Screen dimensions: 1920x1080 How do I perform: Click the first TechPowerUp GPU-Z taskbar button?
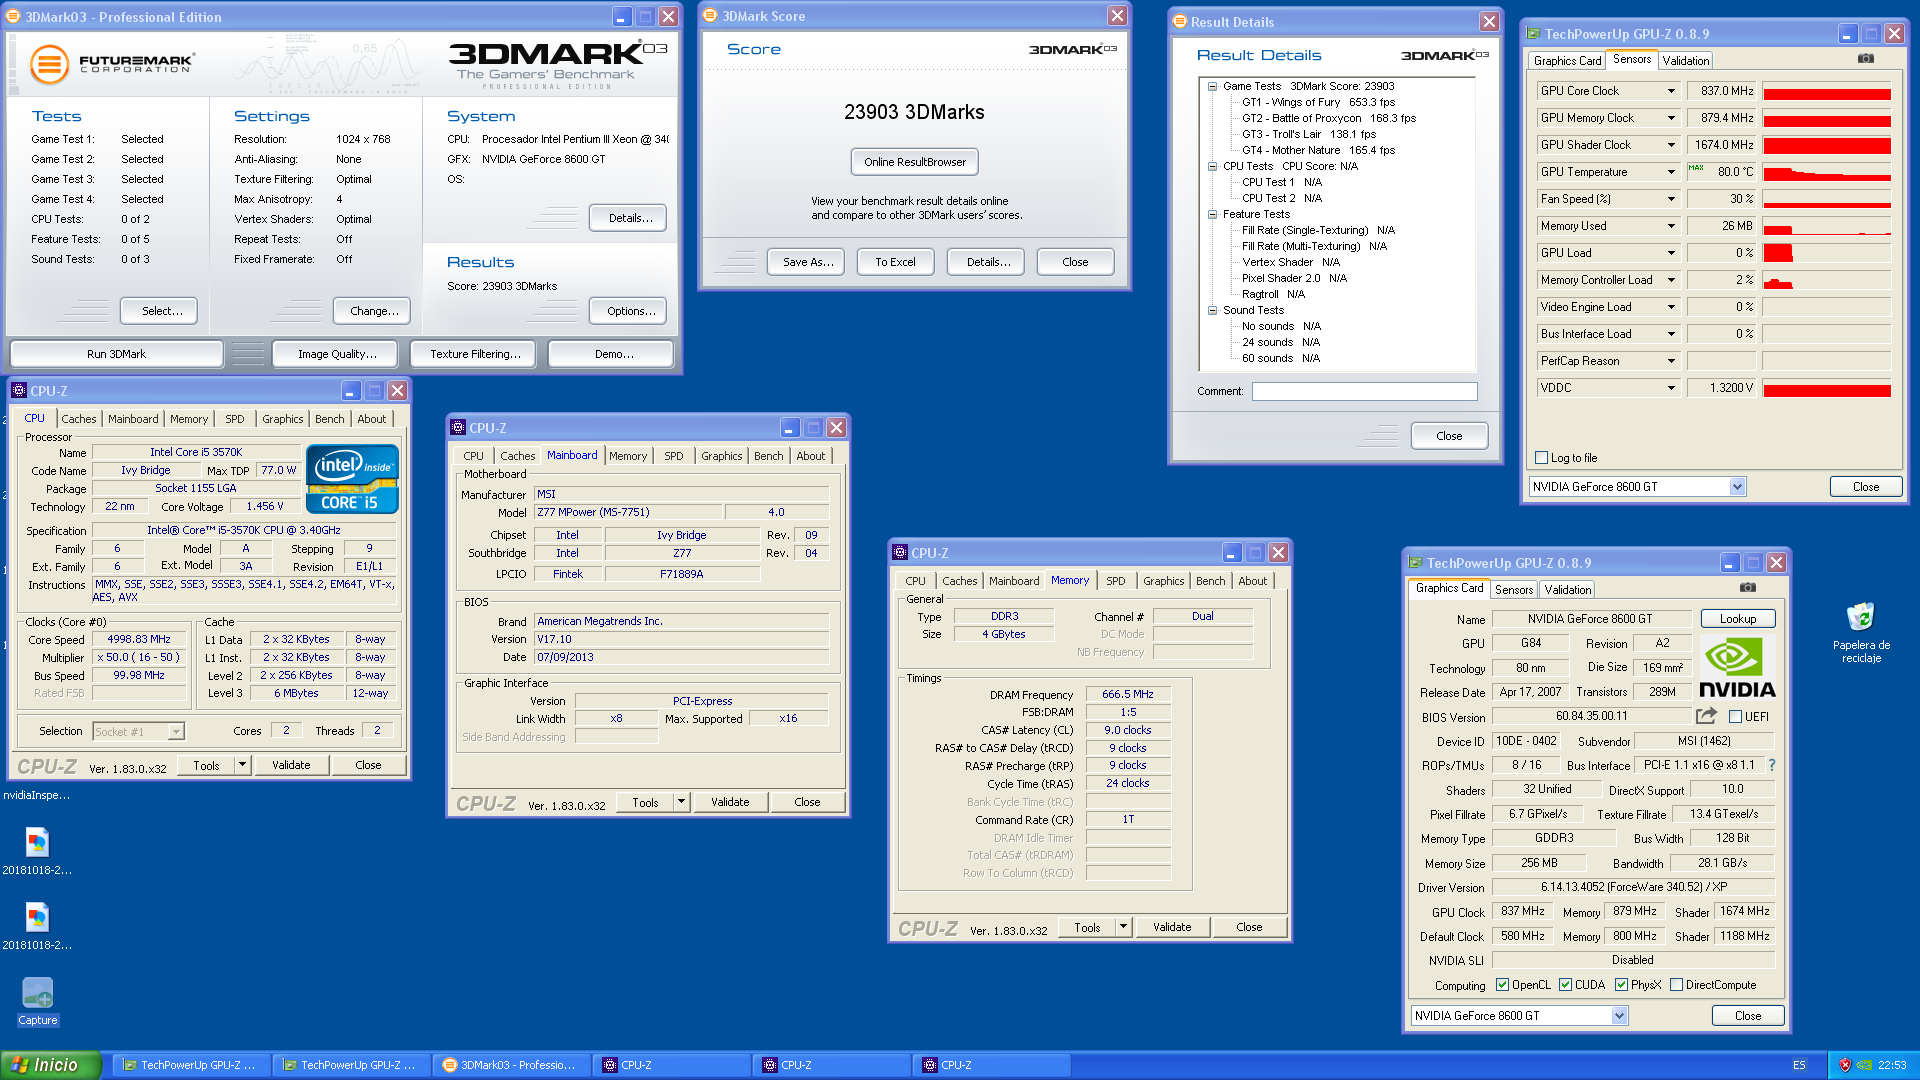pyautogui.click(x=191, y=1065)
